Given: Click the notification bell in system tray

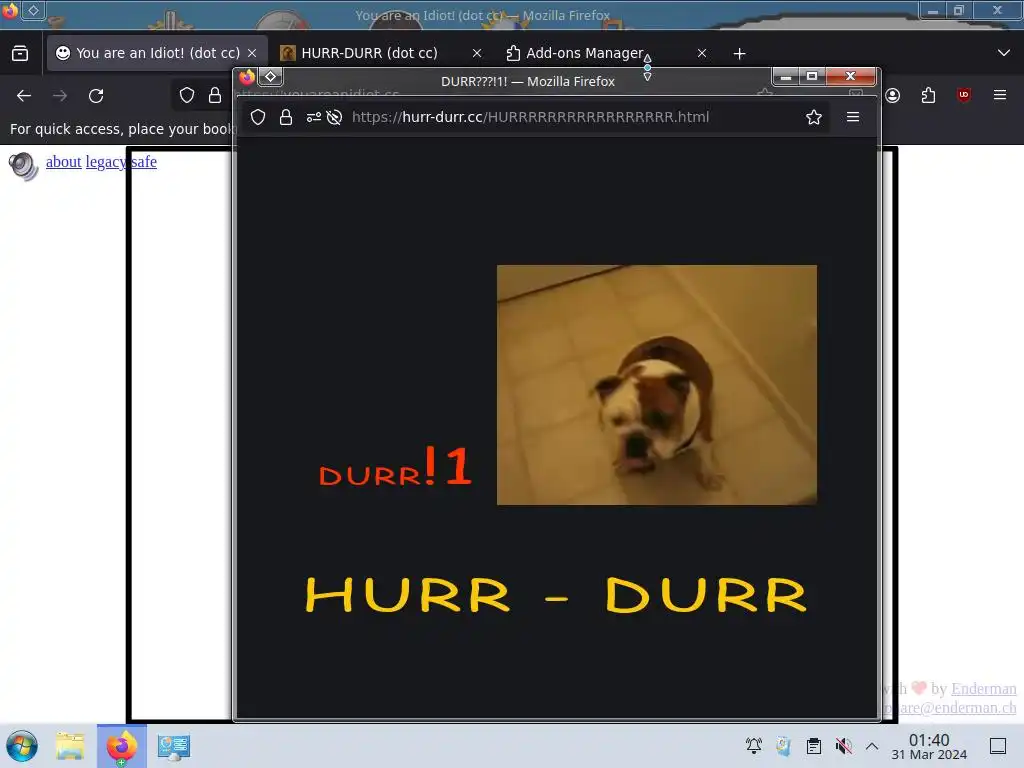Looking at the screenshot, I should (754, 746).
